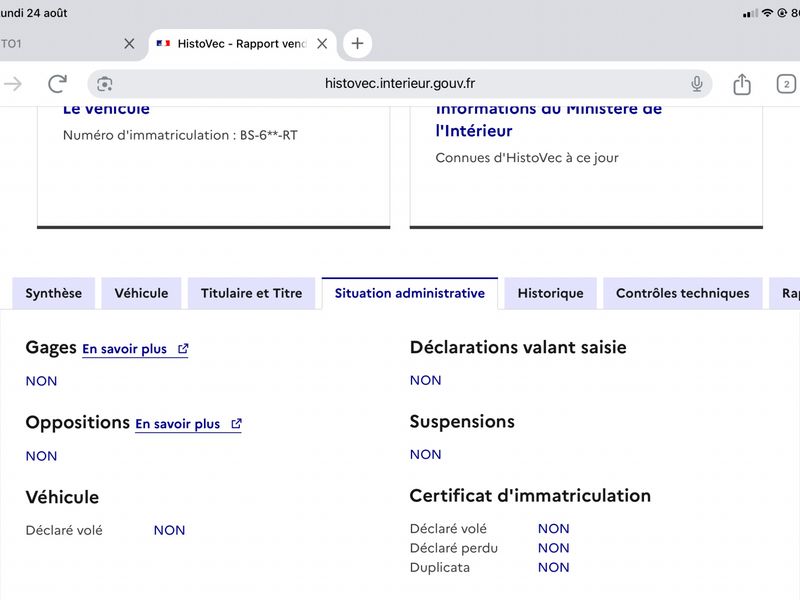Viewport: 800px width, 600px height.
Task: Click the Duplicata NON value
Action: coord(554,567)
